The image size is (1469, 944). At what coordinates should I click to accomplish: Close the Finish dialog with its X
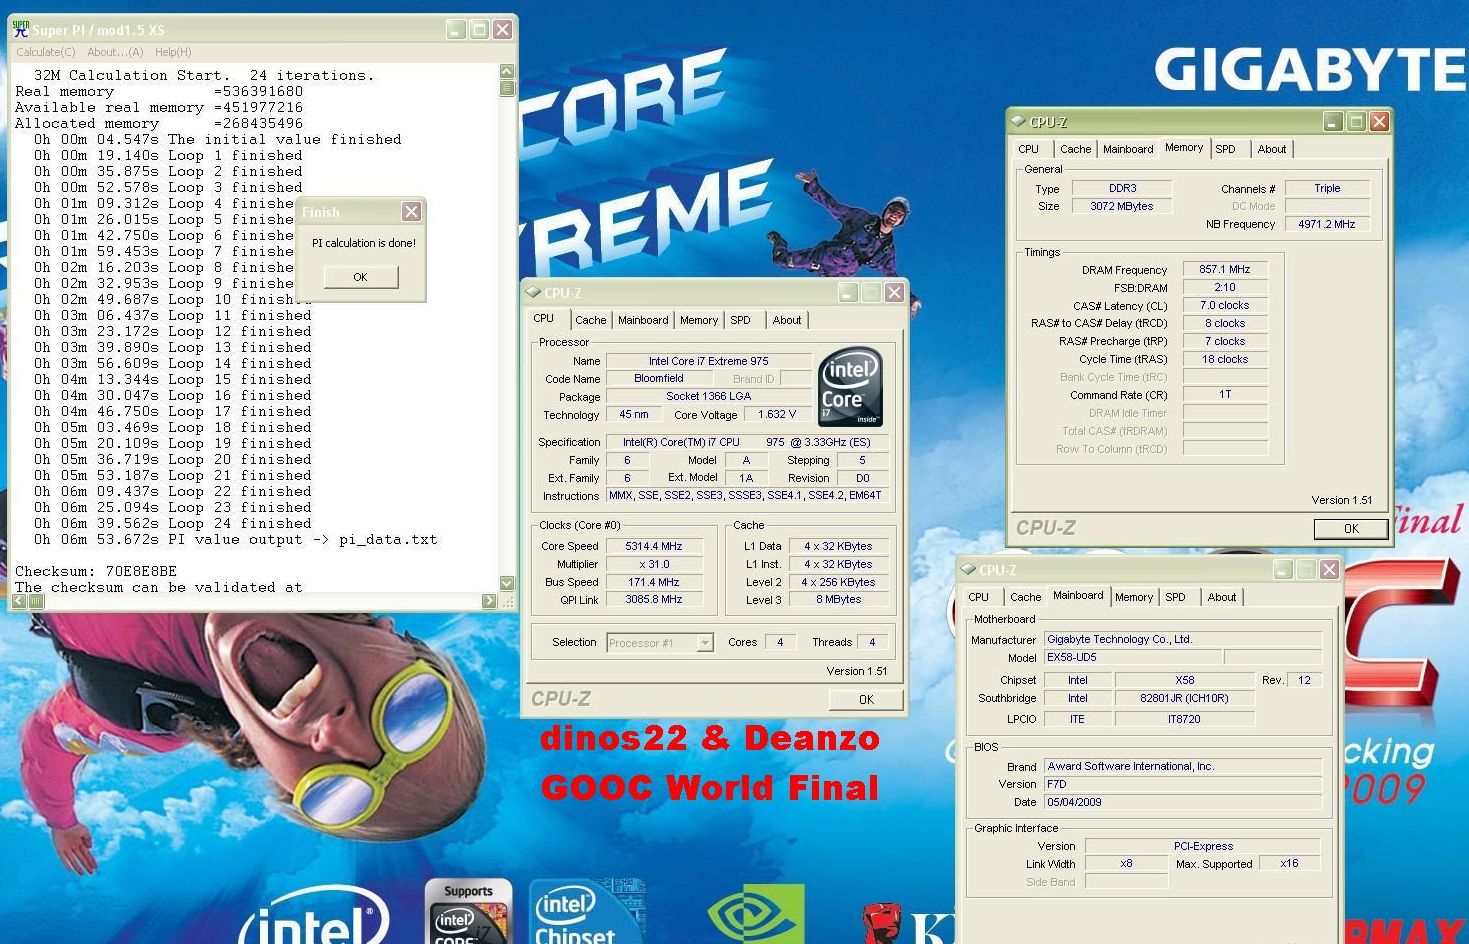(x=411, y=211)
